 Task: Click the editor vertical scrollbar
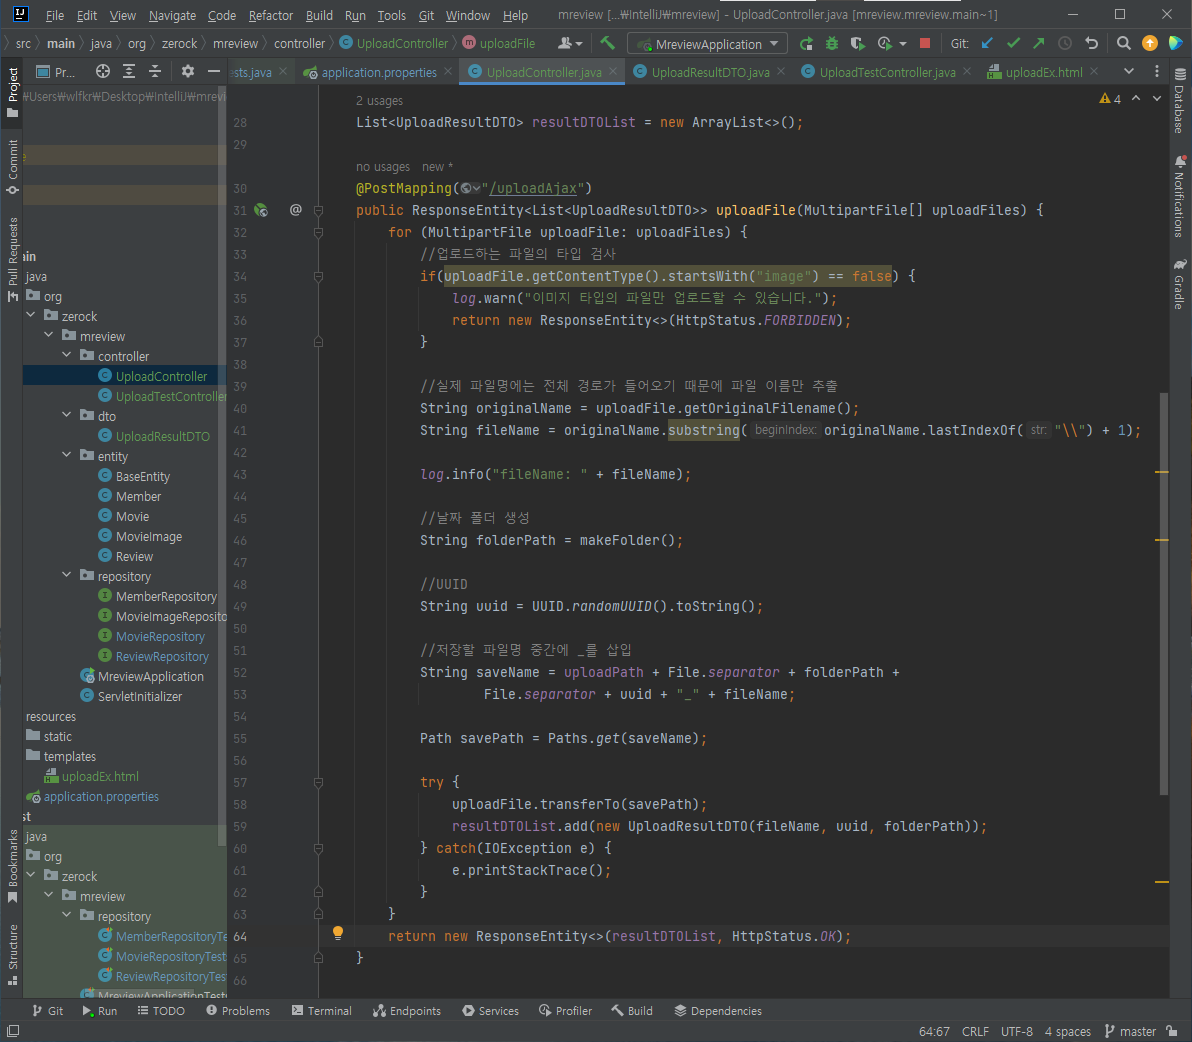point(1163,593)
